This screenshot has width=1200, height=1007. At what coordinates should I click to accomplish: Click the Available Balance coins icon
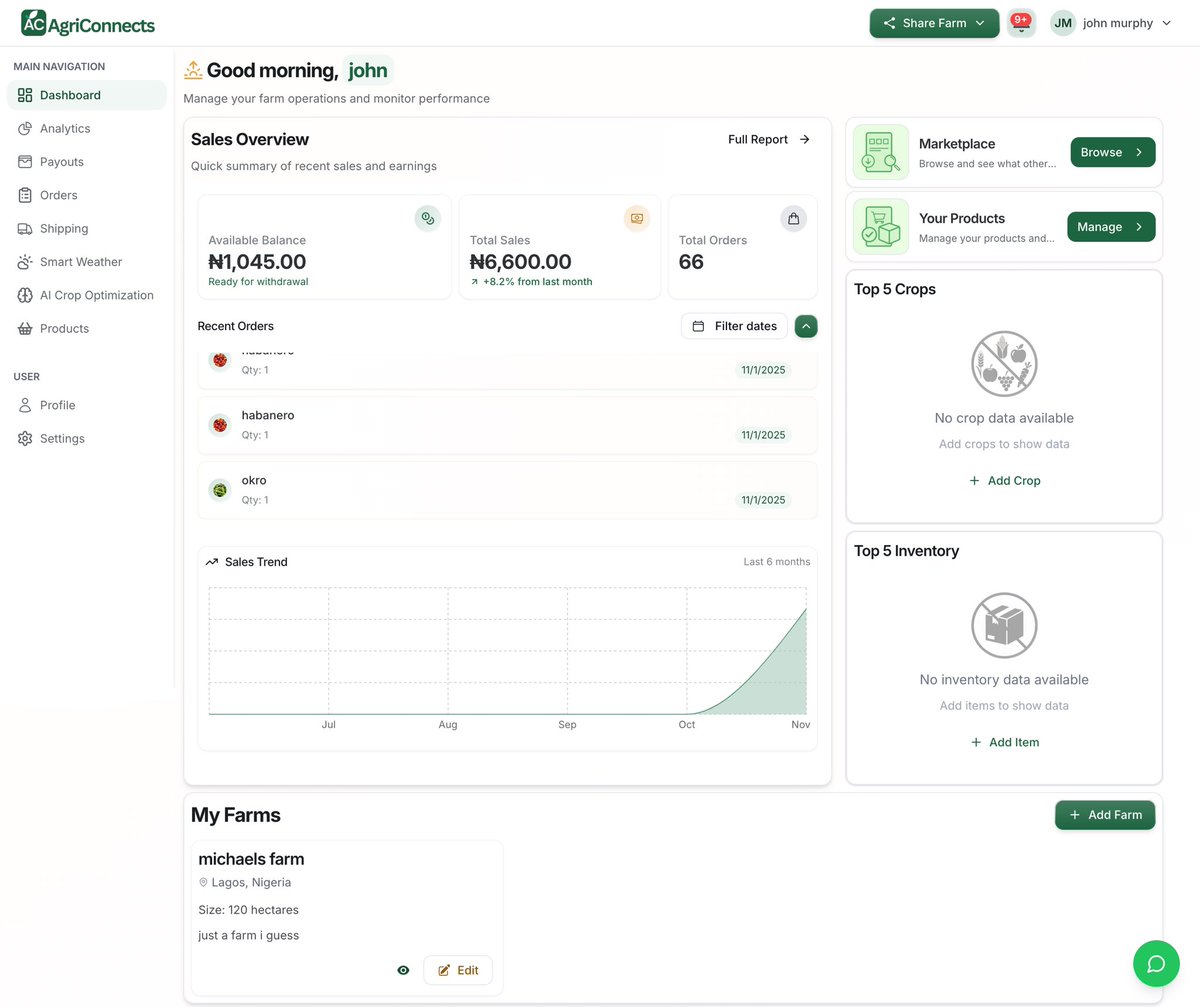(428, 218)
